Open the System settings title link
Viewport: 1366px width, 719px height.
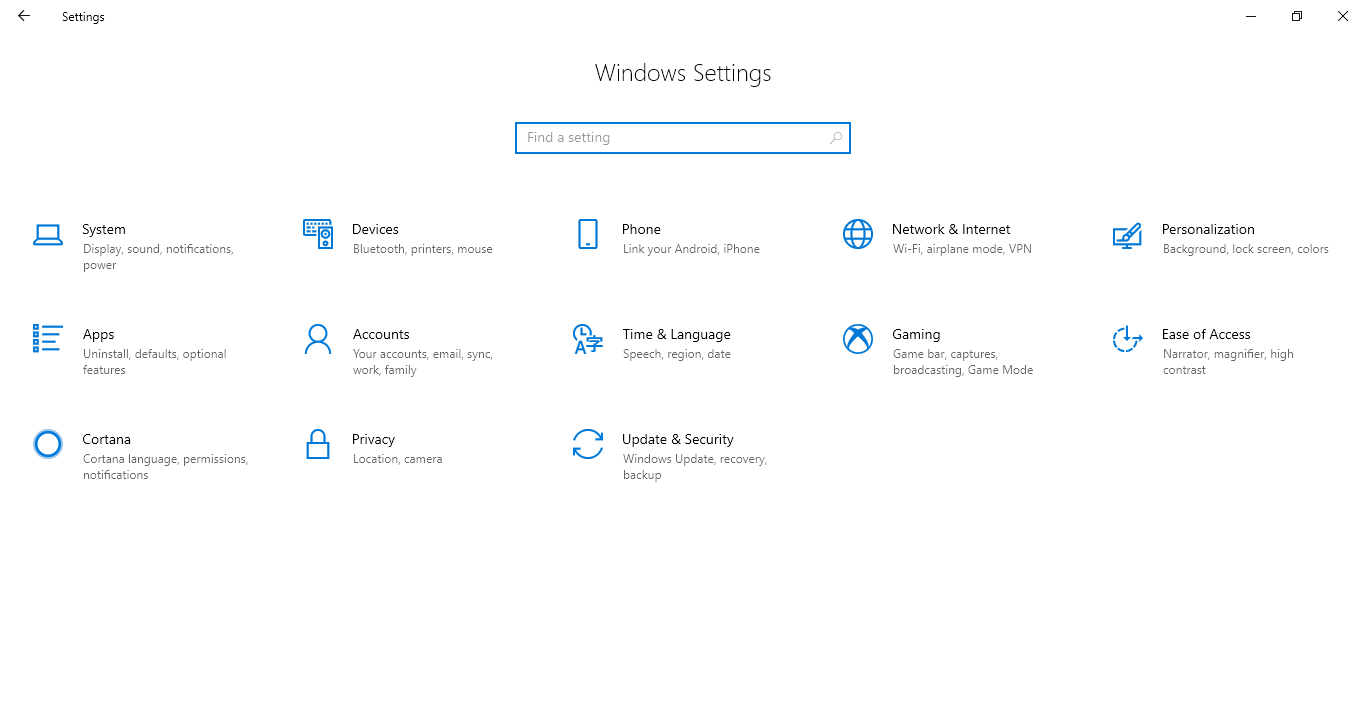coord(104,229)
